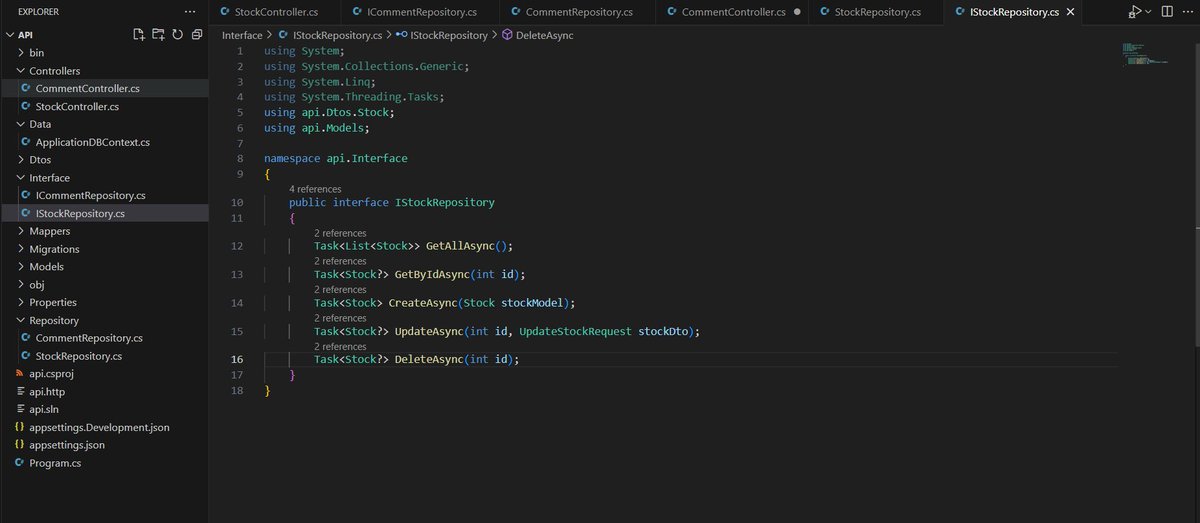
Task: Click the 'namespace api.Interface' code line
Action: [x=336, y=158]
